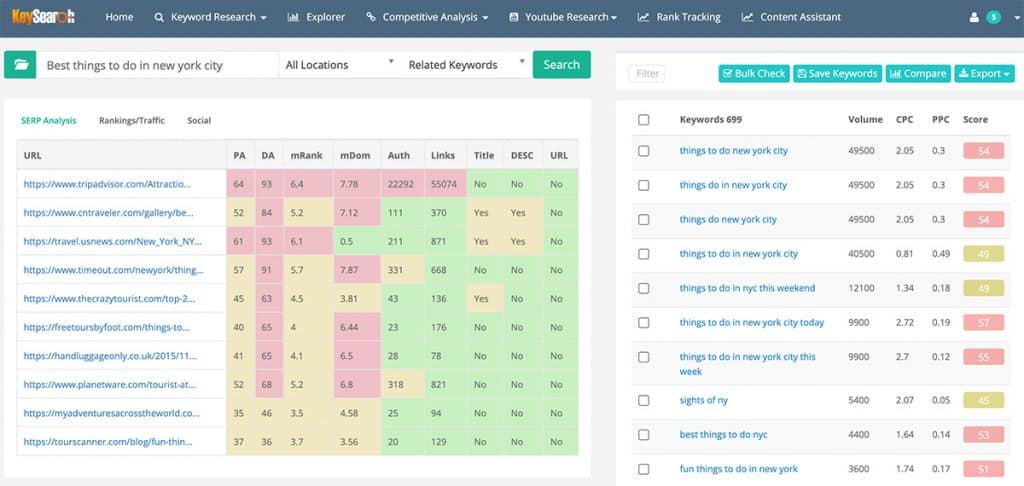Screen dimensions: 1024x486
Task: Click the green folder icon beside search box
Action: pos(20,65)
